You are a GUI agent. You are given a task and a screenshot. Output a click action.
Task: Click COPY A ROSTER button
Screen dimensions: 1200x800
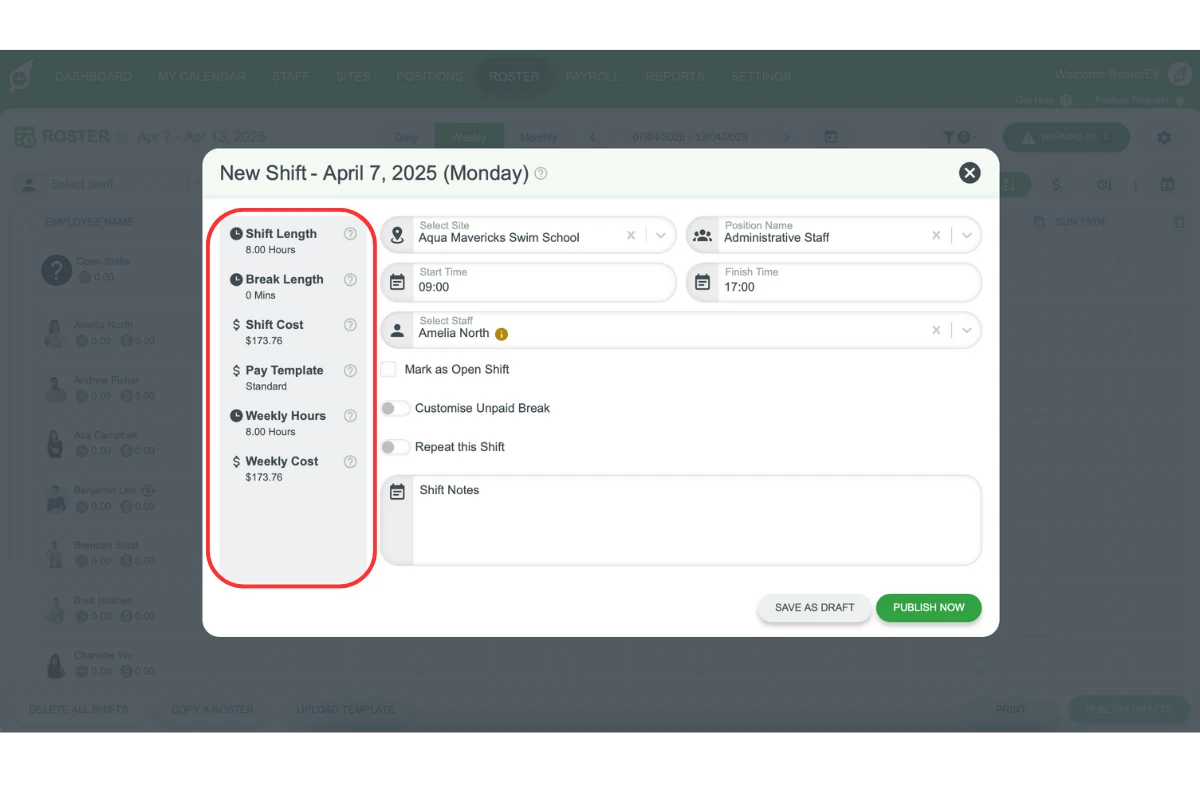pos(212,710)
